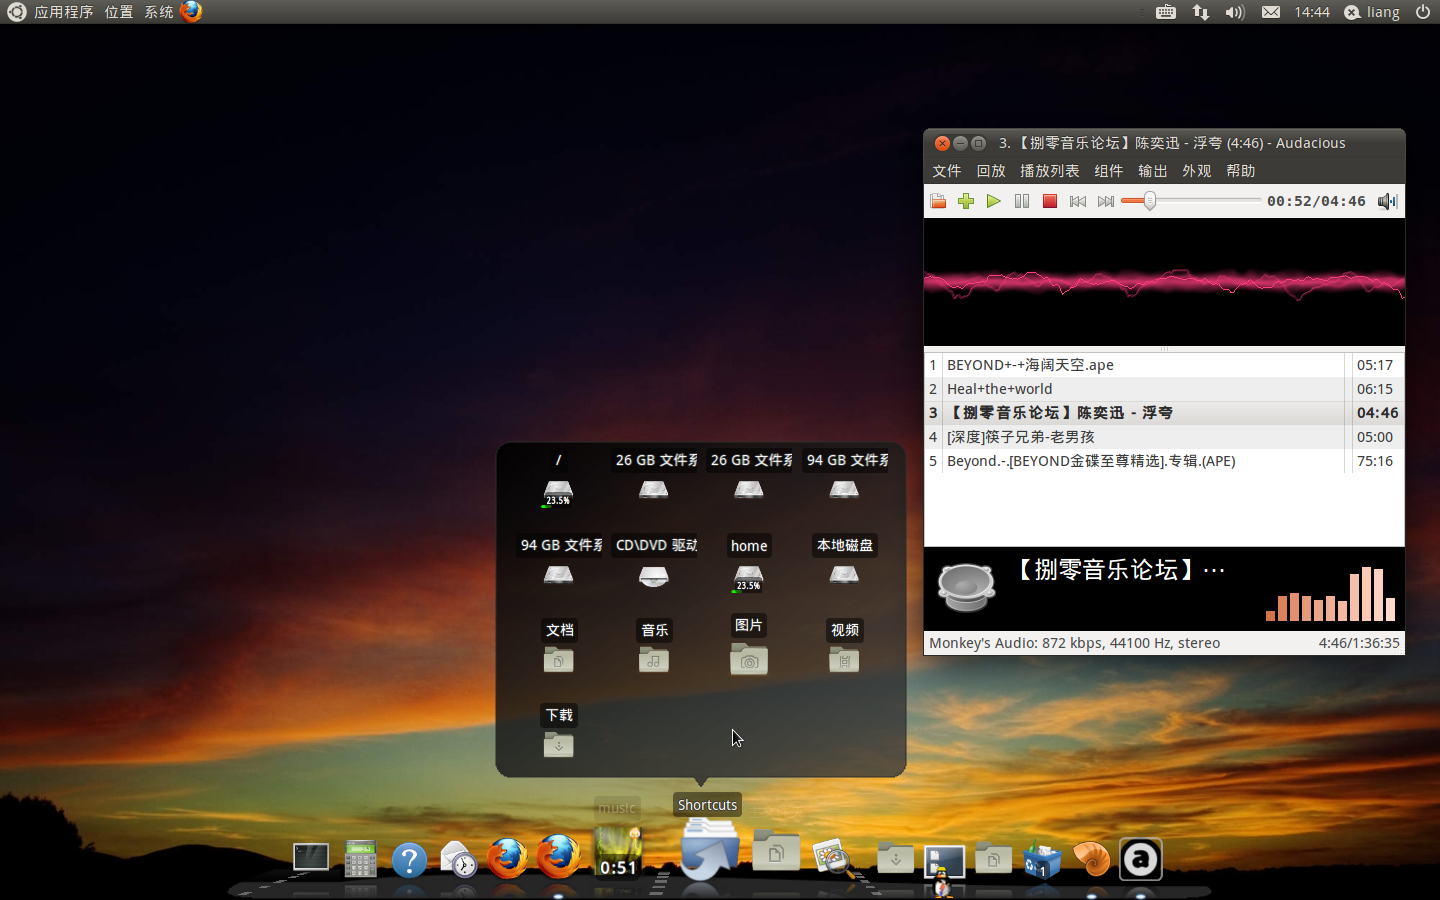
Task: Click the music applet showing 0:51
Action: click(x=618, y=852)
